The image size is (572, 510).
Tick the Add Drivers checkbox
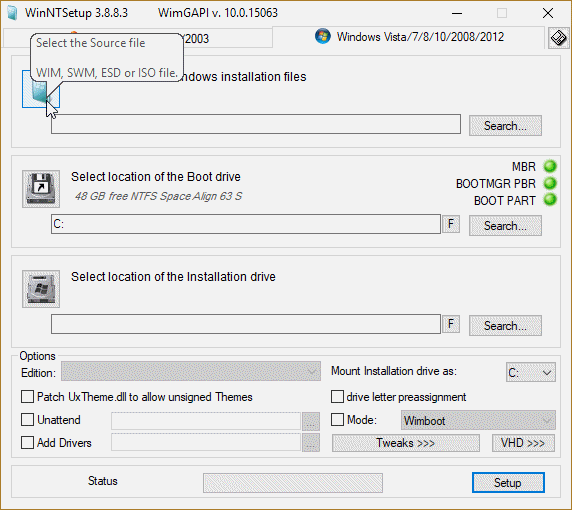[x=27, y=443]
